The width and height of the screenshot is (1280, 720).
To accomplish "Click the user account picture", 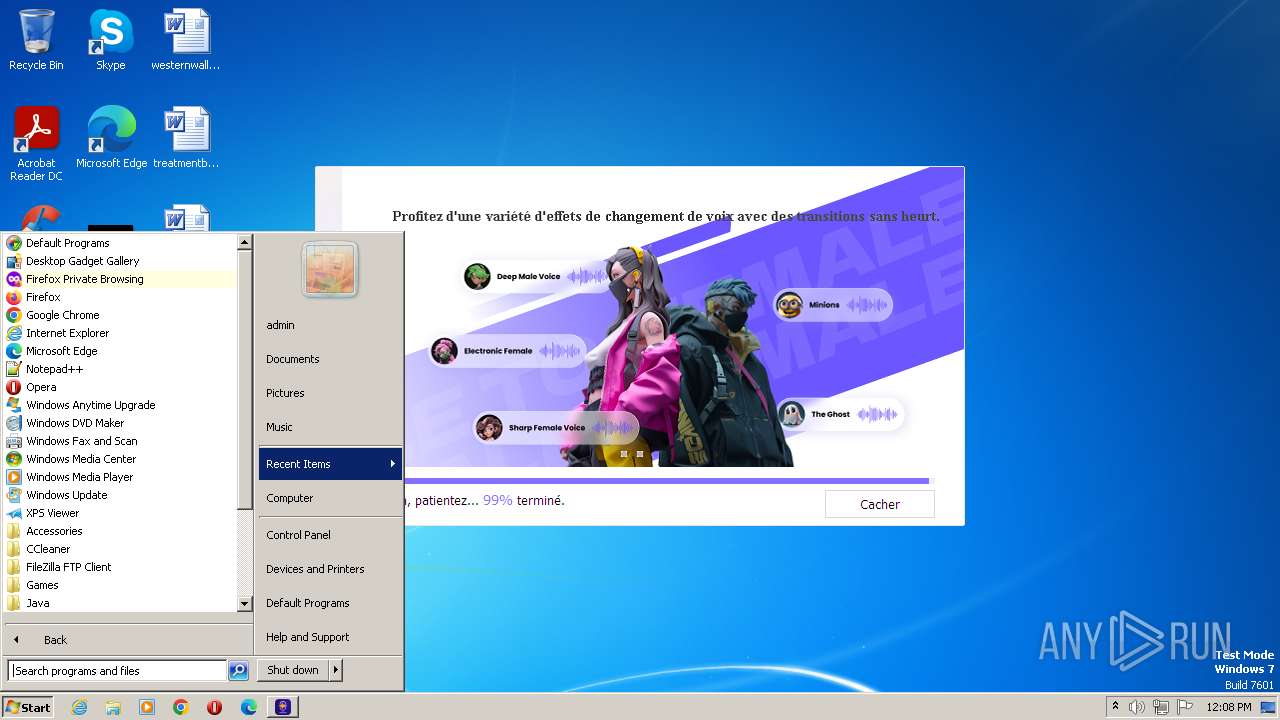I will (x=330, y=270).
